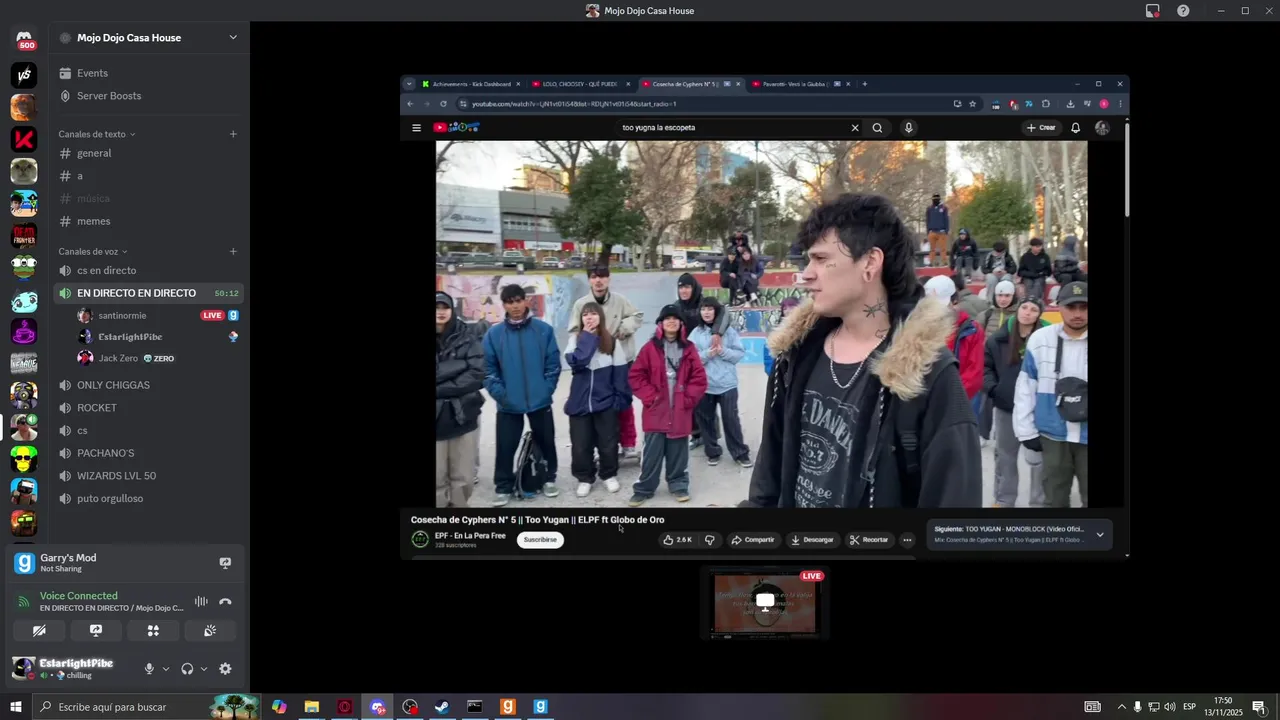The height and width of the screenshot is (720, 1280).
Task: Open Windows notification center icon
Action: (x=1259, y=707)
